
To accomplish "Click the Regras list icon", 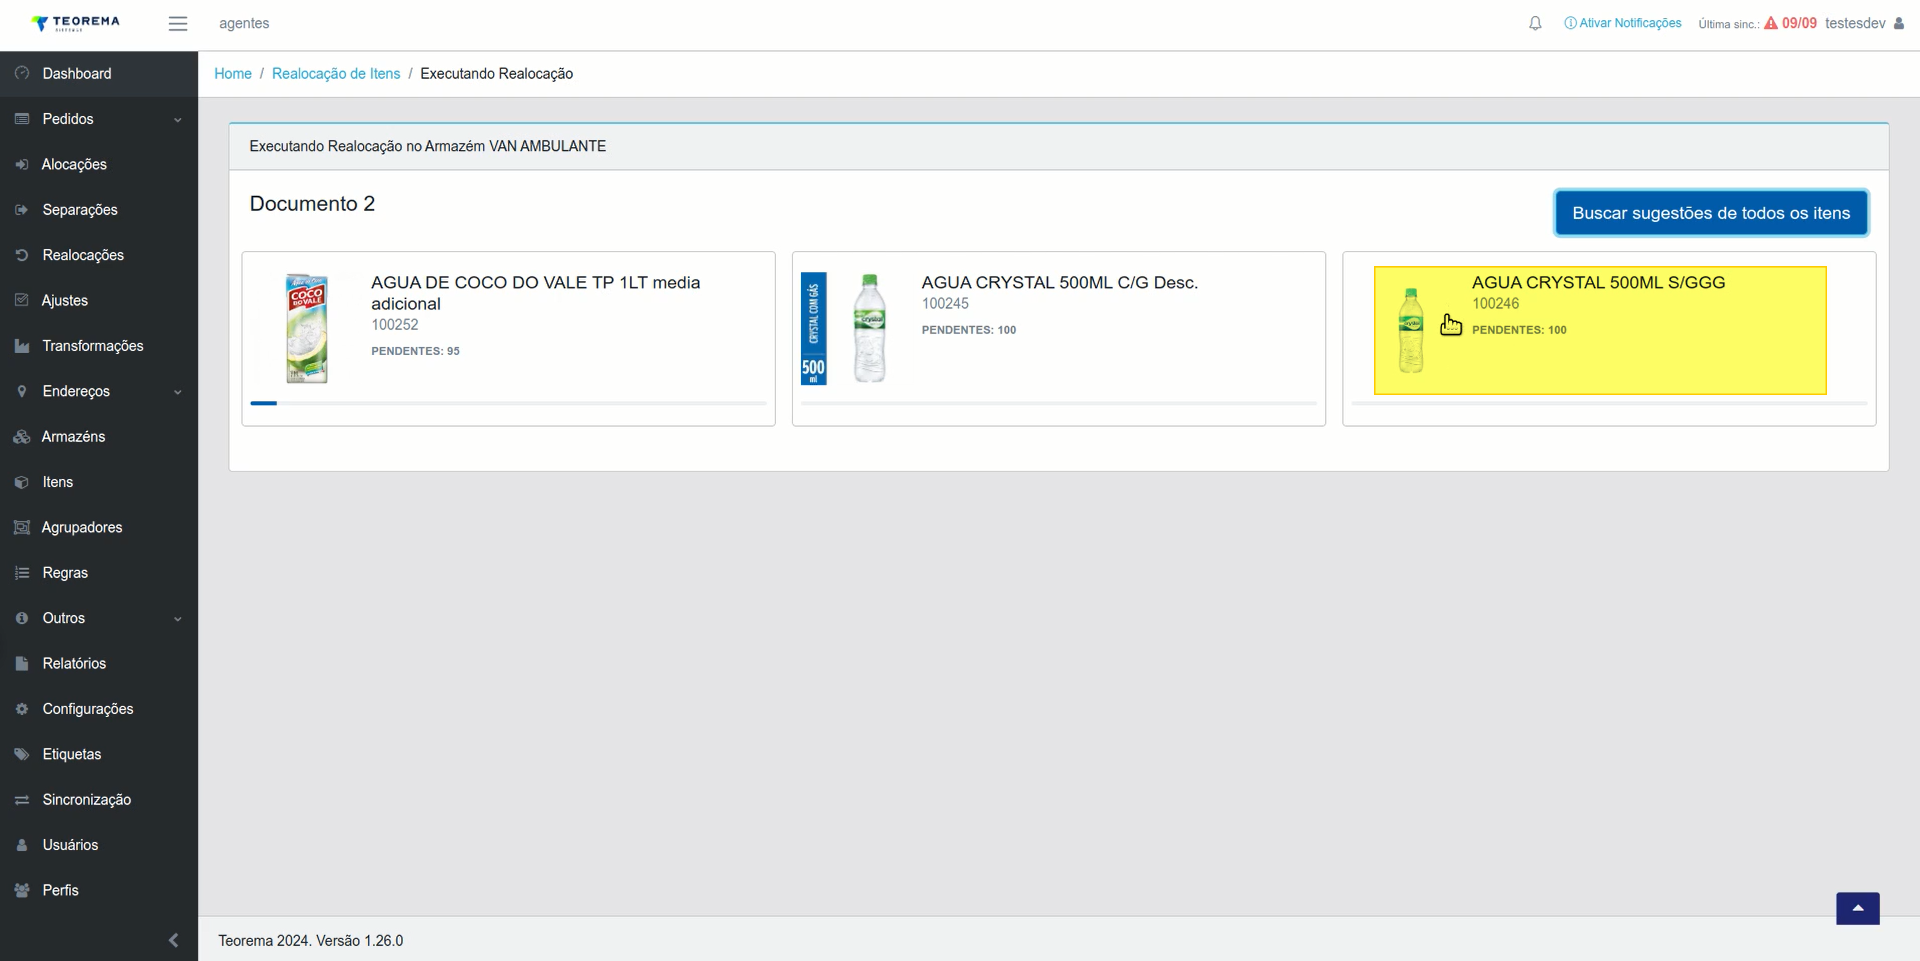I will [22, 573].
